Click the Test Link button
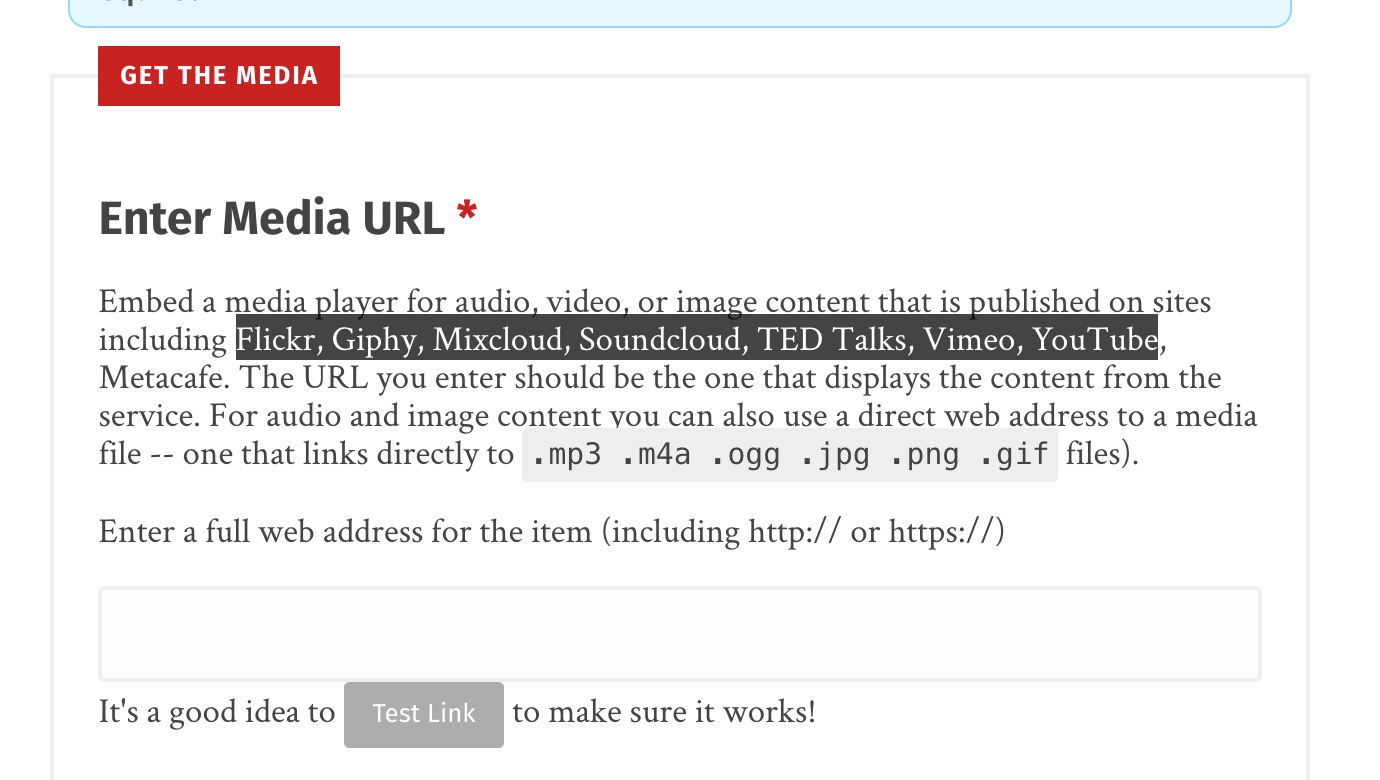 point(424,714)
